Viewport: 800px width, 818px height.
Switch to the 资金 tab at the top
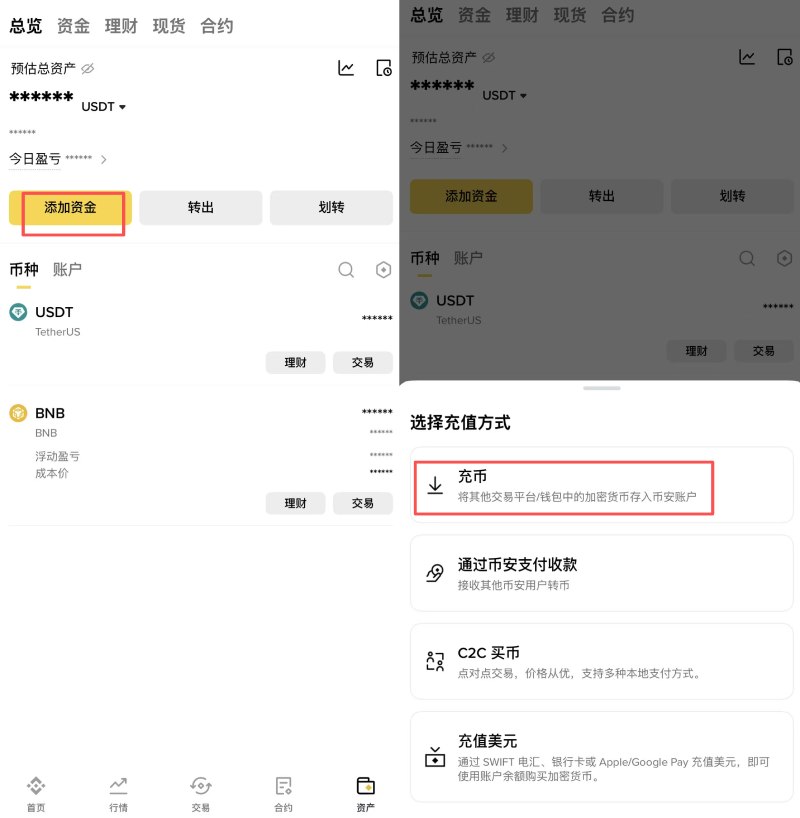(73, 26)
